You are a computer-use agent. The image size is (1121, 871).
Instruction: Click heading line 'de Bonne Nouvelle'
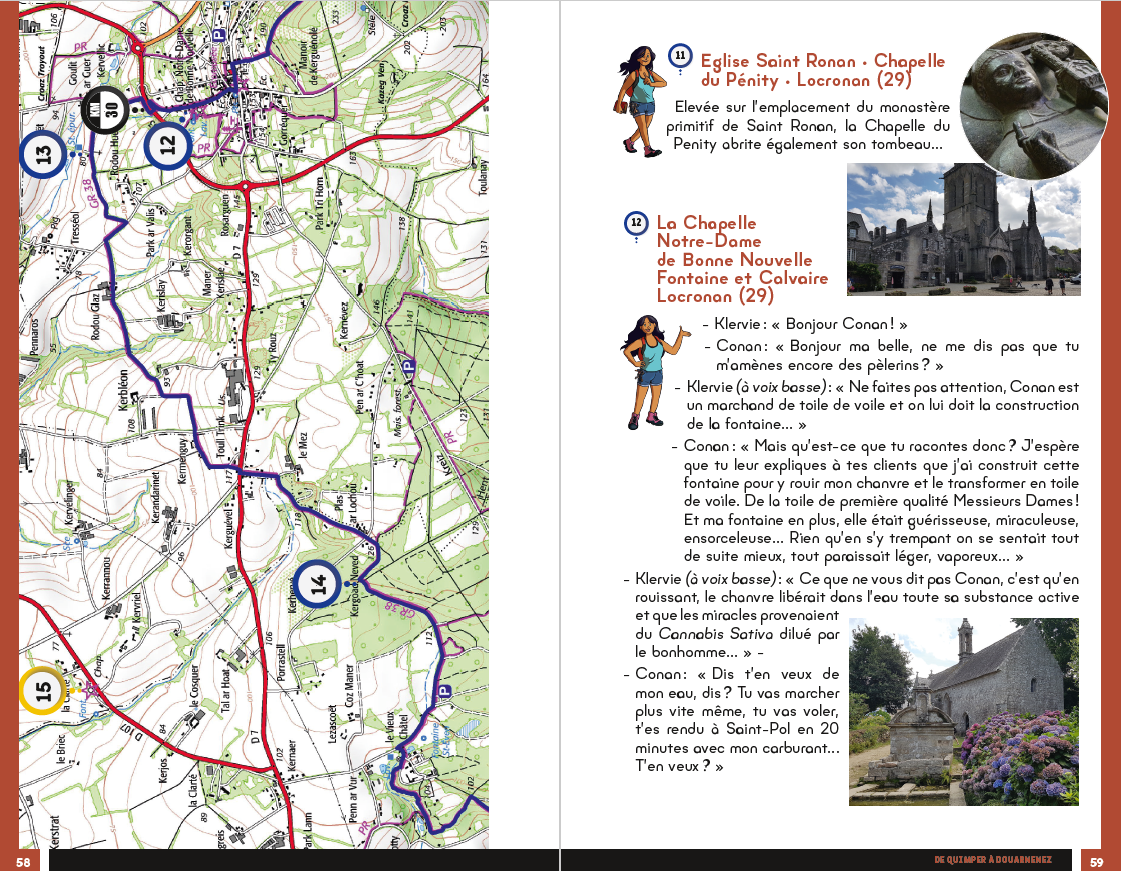[734, 260]
